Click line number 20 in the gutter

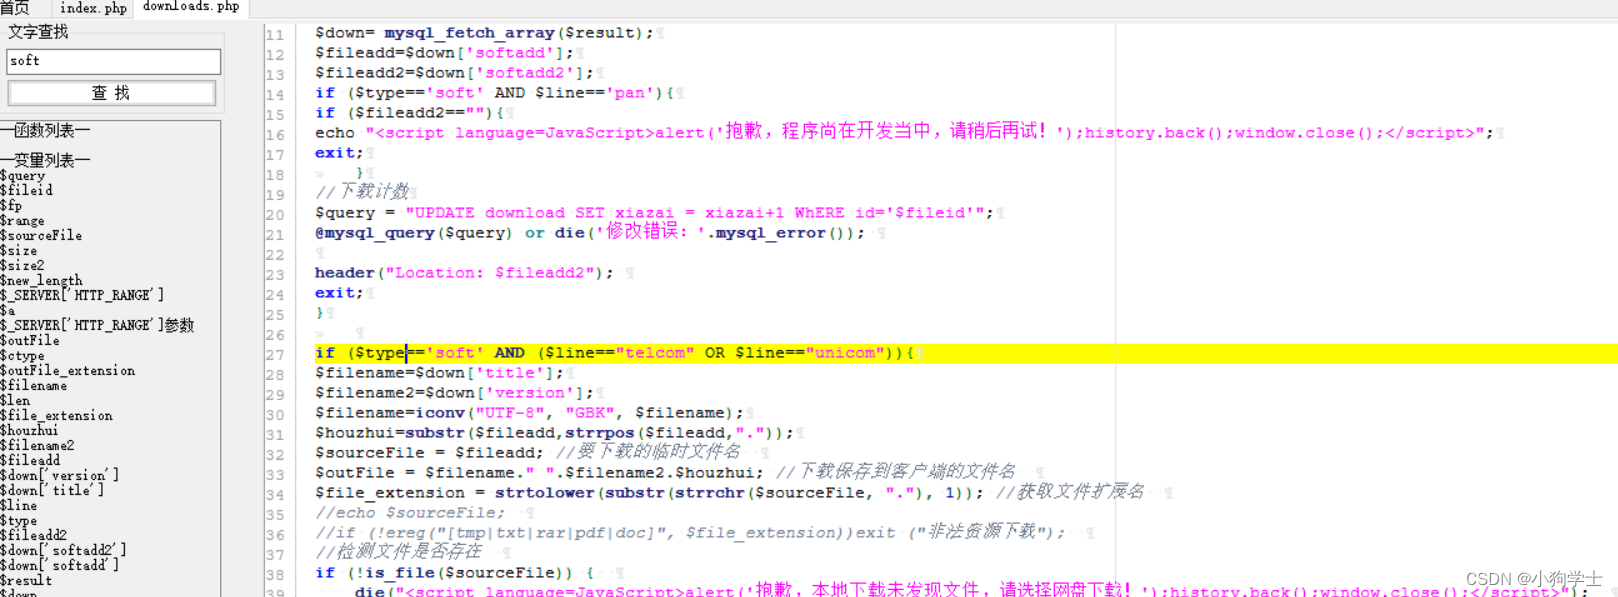(x=275, y=215)
